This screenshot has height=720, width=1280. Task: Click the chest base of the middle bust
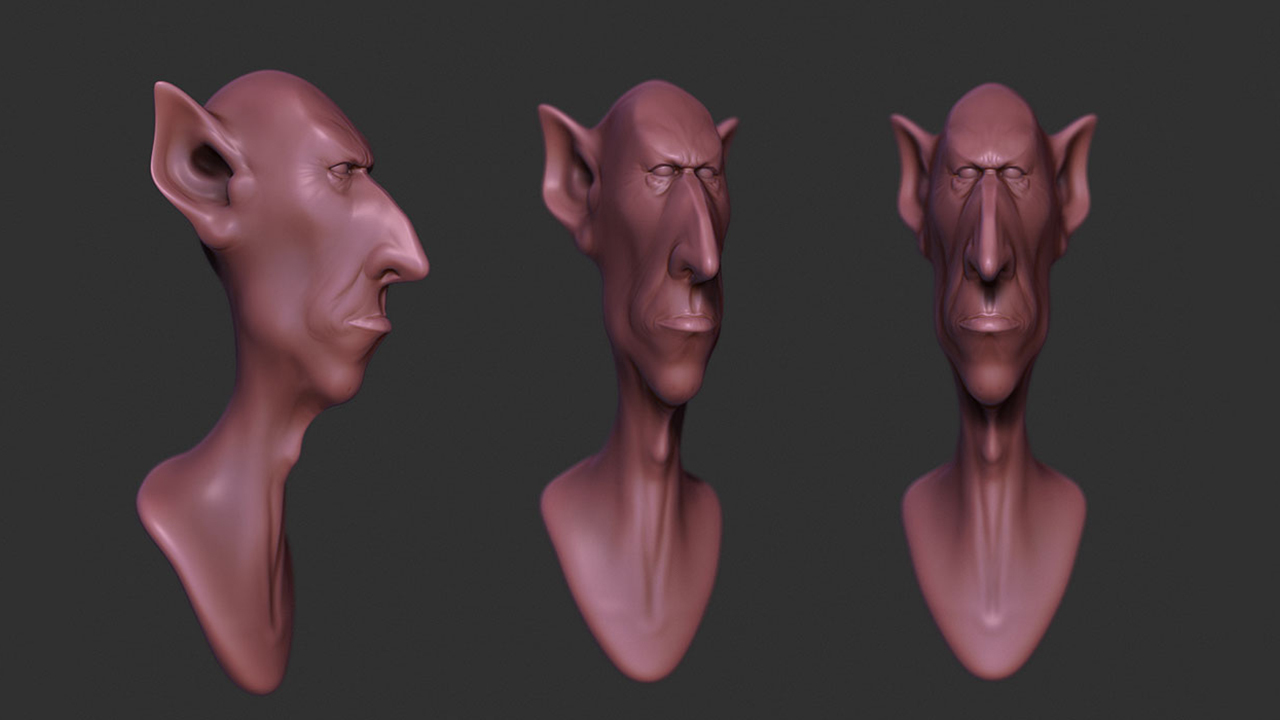(632, 580)
